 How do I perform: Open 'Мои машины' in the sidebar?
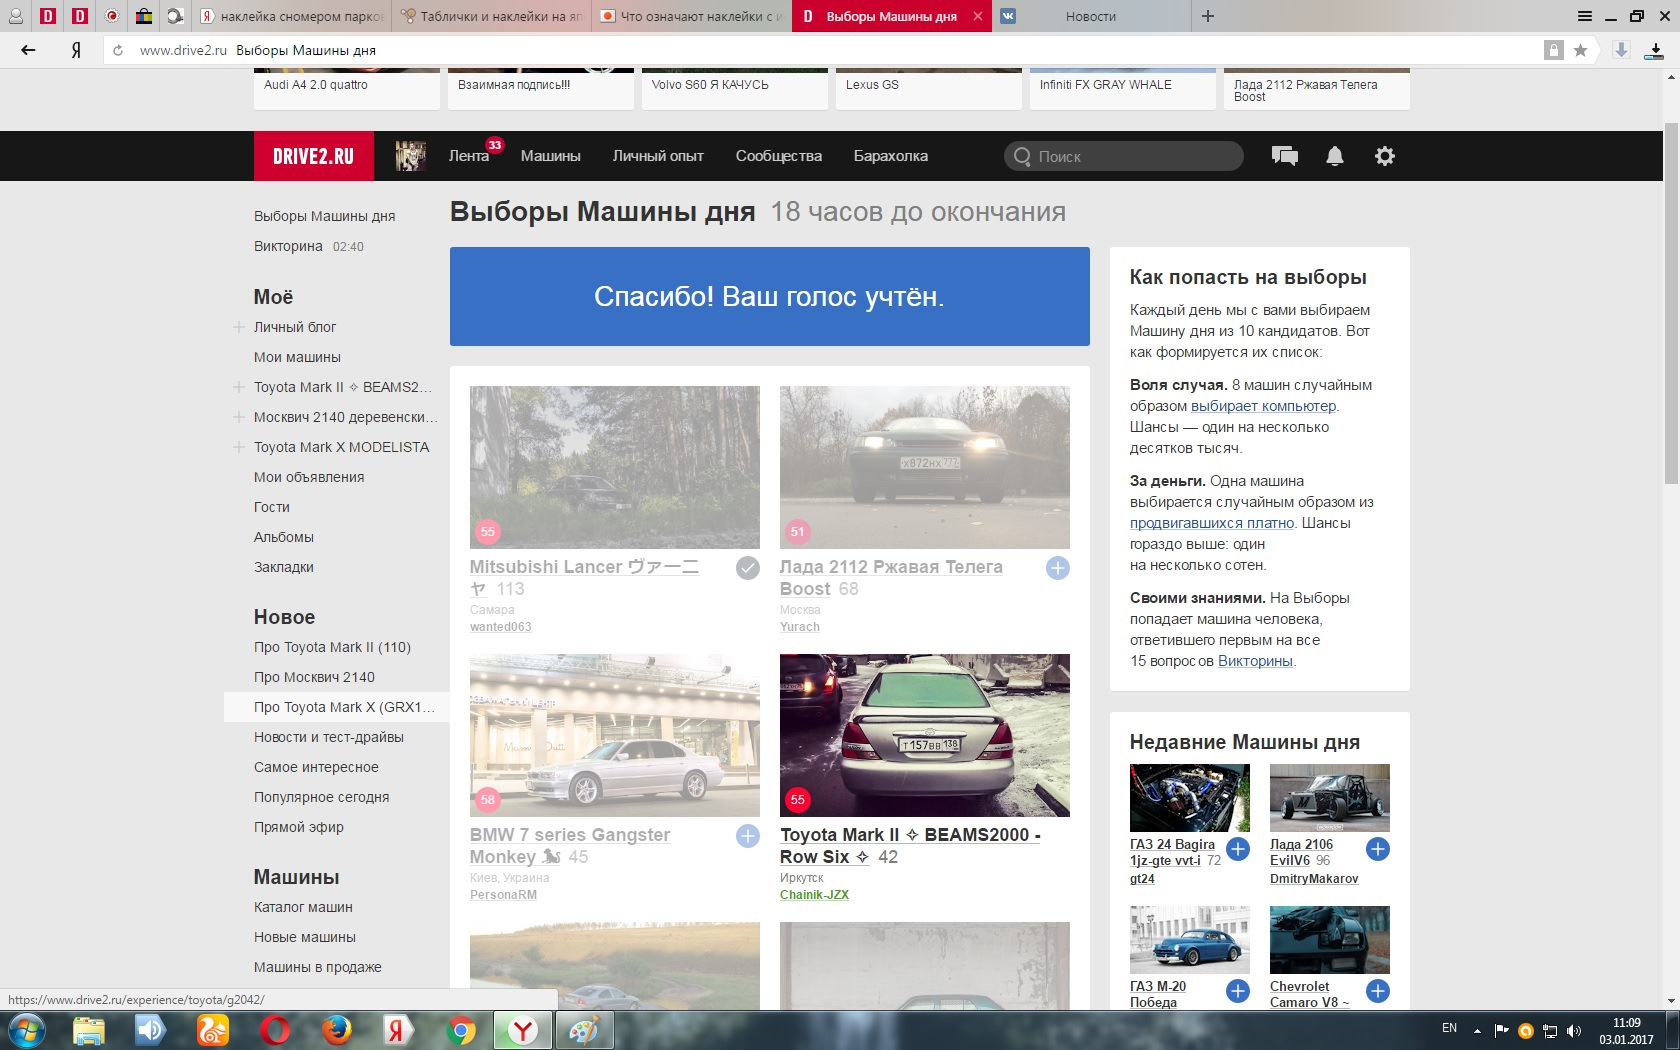pos(297,357)
